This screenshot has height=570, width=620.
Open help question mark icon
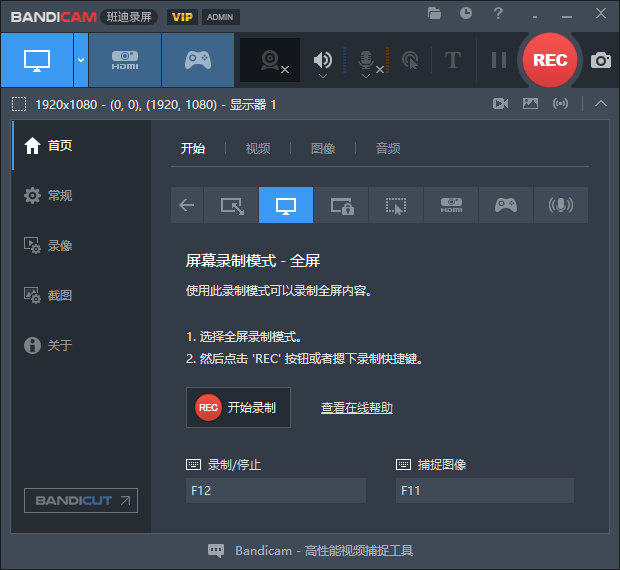497,13
